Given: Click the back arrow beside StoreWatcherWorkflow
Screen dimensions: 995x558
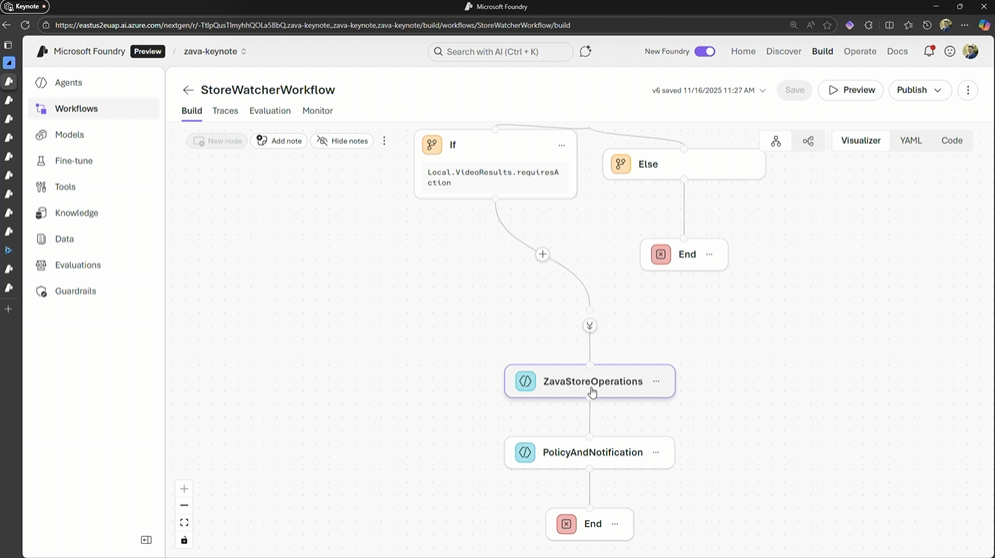Looking at the screenshot, I should coord(188,90).
